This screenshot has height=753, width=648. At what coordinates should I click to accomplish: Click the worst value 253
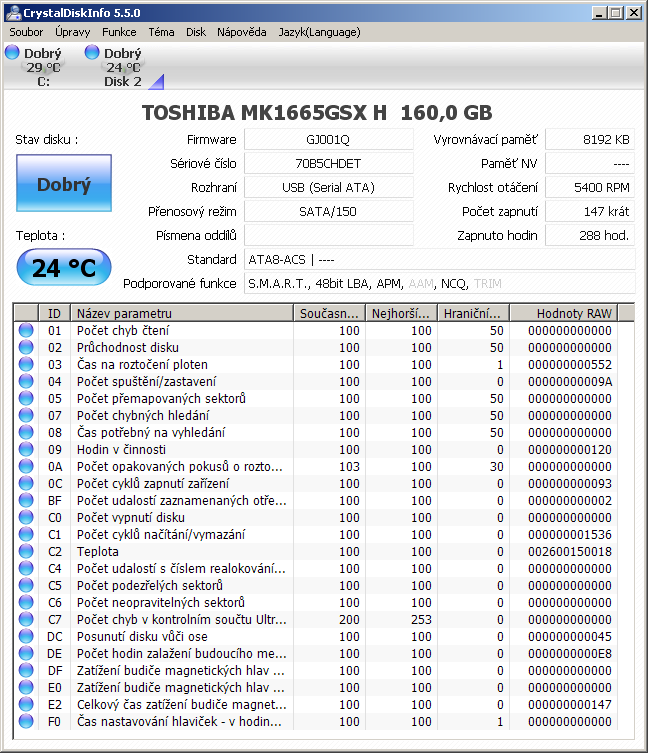[421, 619]
